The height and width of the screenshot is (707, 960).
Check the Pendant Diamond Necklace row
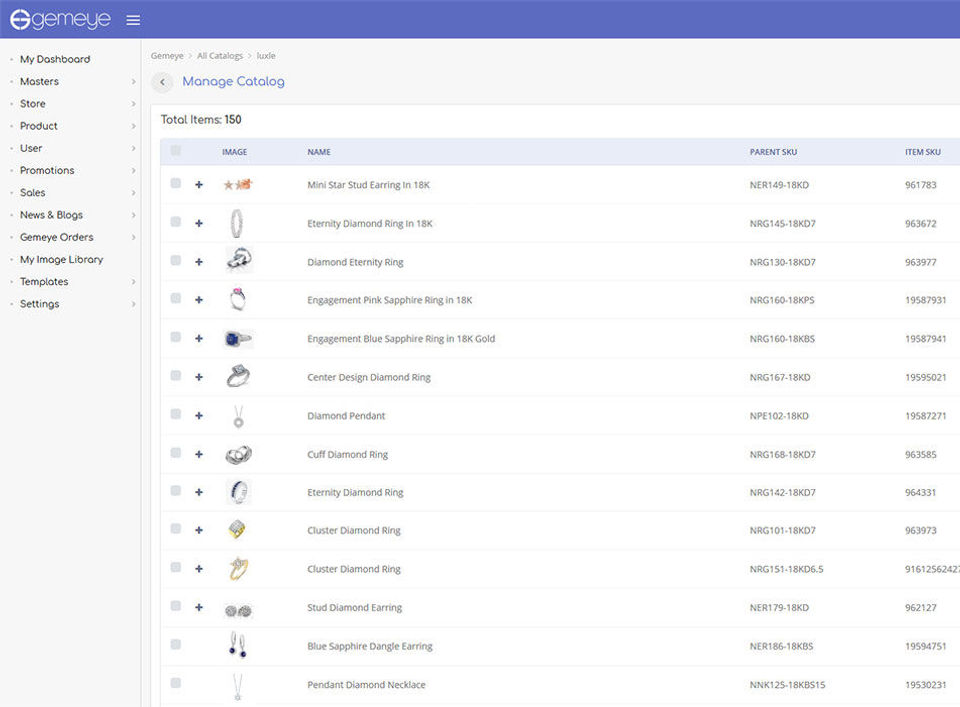176,683
